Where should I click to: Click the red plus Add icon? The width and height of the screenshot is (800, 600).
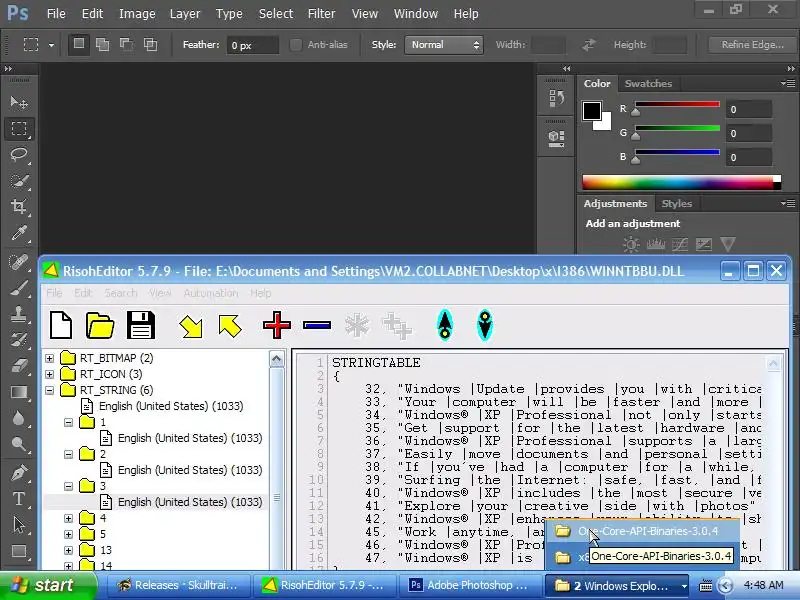pos(277,325)
